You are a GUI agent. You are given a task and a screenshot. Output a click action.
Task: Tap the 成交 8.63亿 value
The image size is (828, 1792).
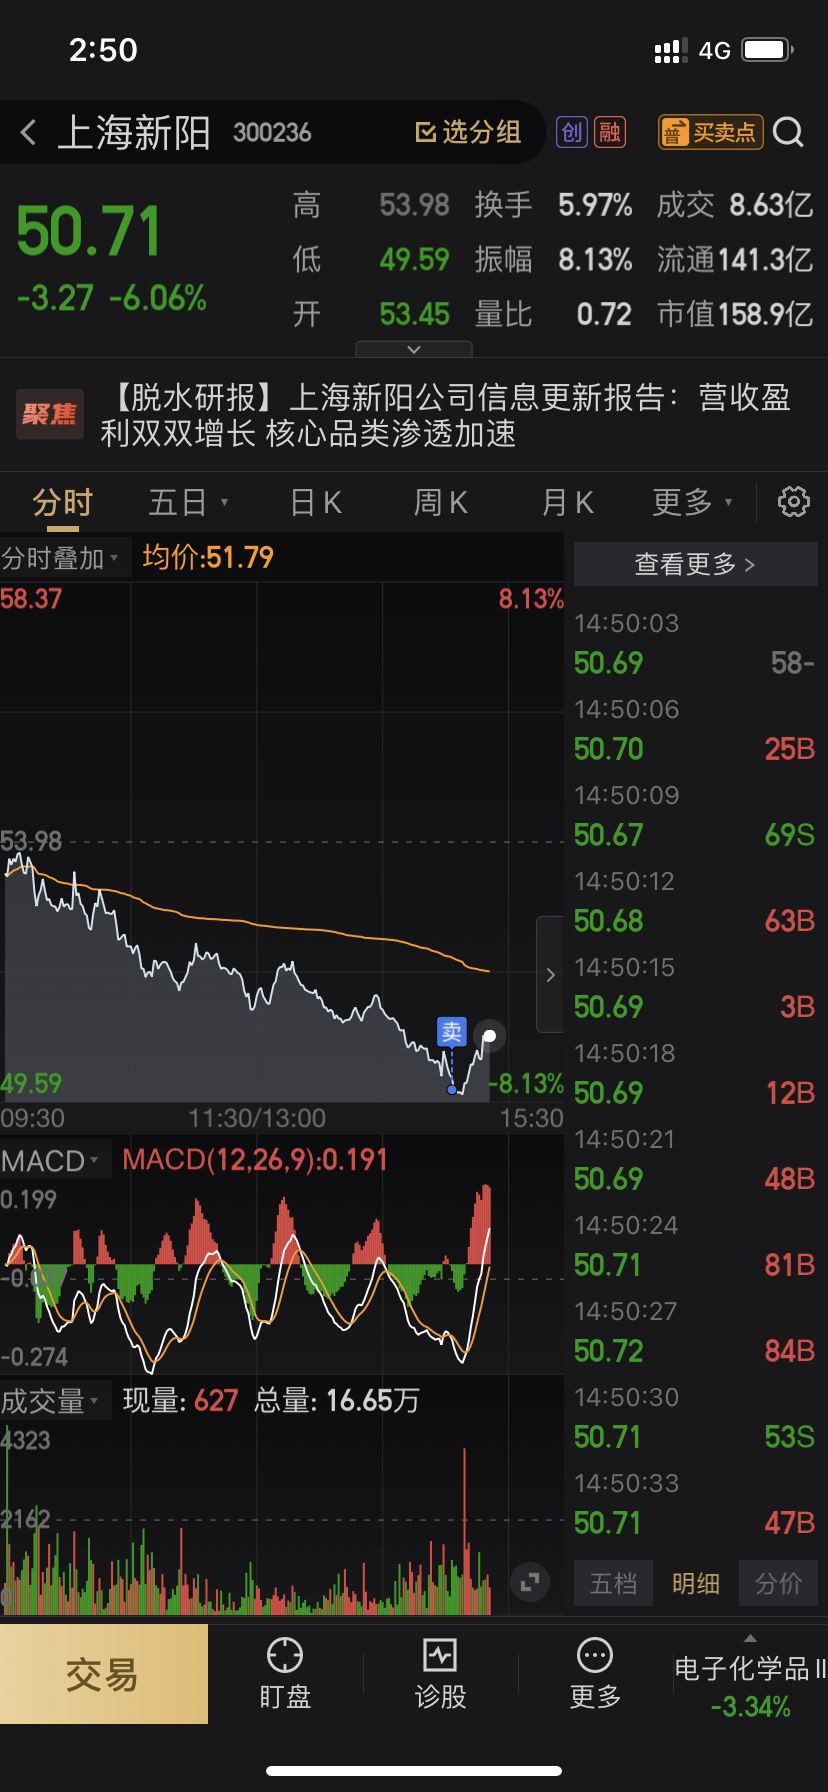[x=735, y=205]
